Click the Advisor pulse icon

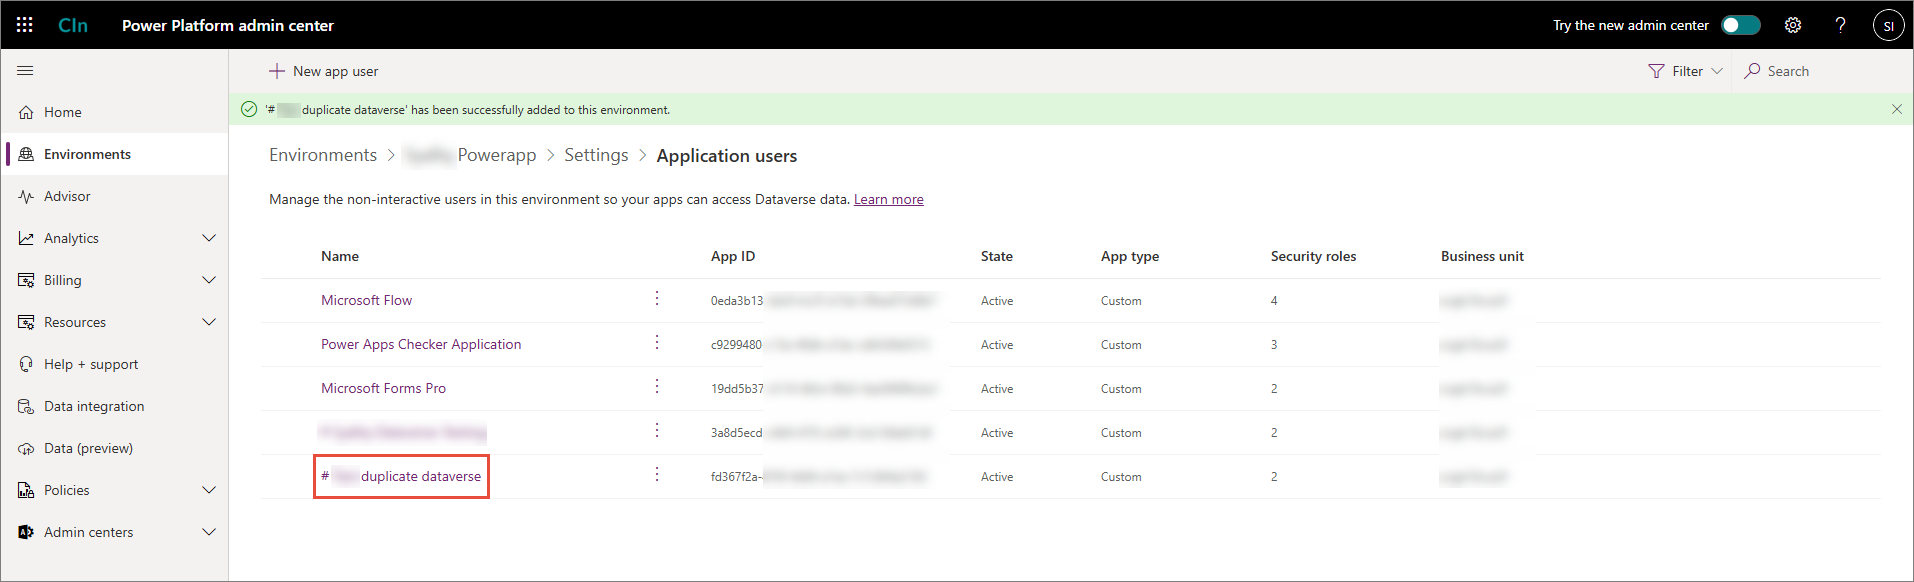(x=26, y=196)
